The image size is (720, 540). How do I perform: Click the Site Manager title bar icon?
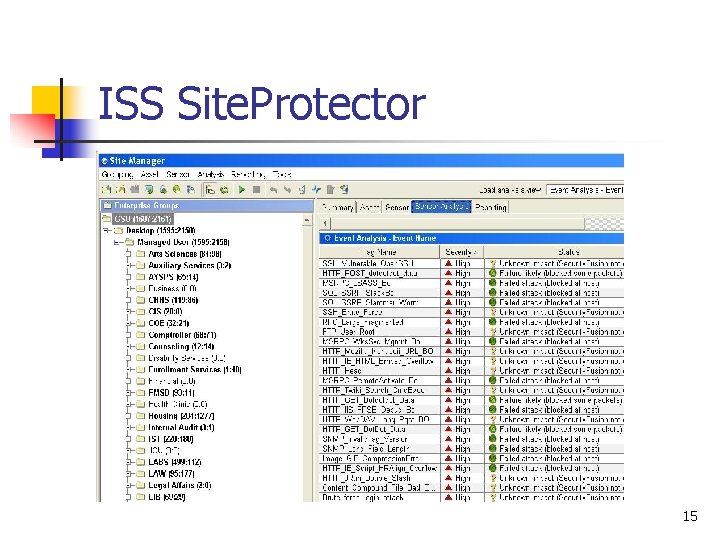coord(104,161)
